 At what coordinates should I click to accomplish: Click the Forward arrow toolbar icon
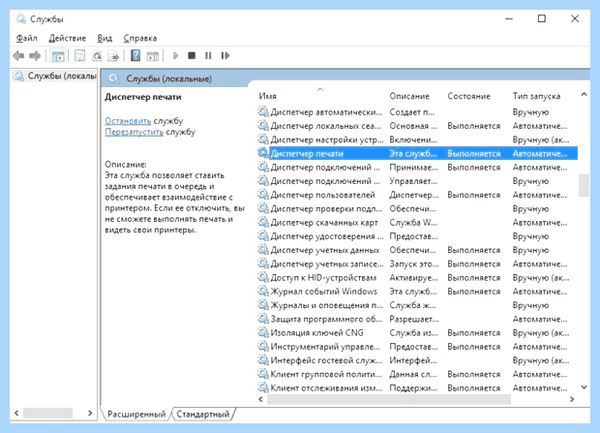35,56
